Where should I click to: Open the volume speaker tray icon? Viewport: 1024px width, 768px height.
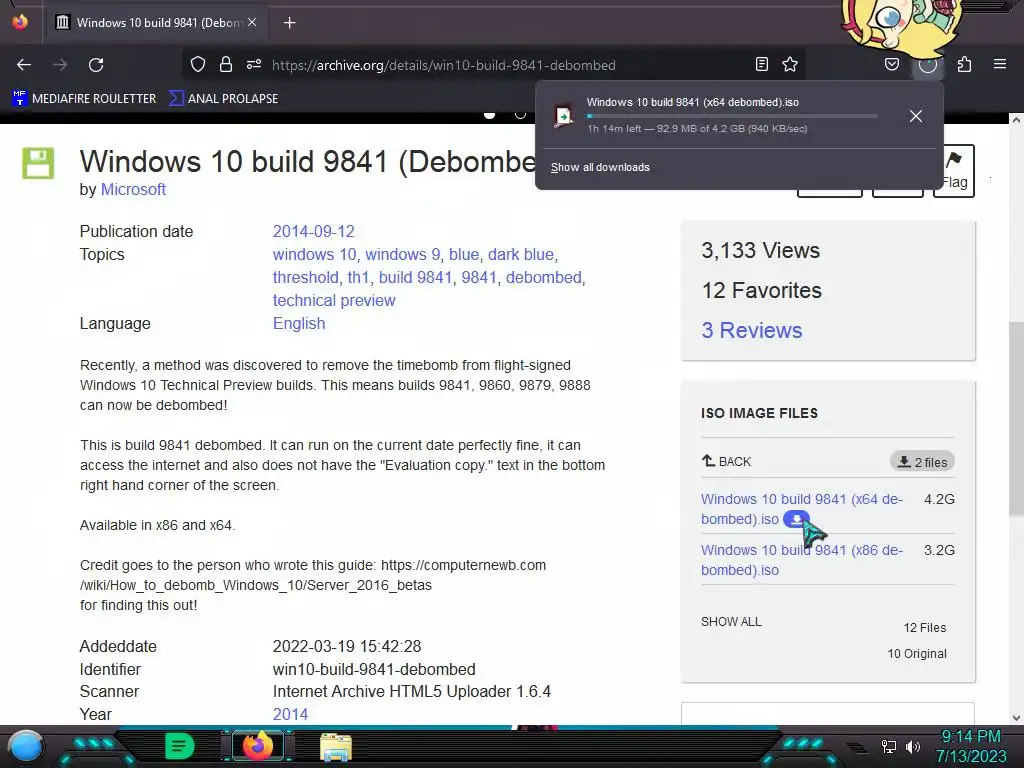(x=913, y=746)
